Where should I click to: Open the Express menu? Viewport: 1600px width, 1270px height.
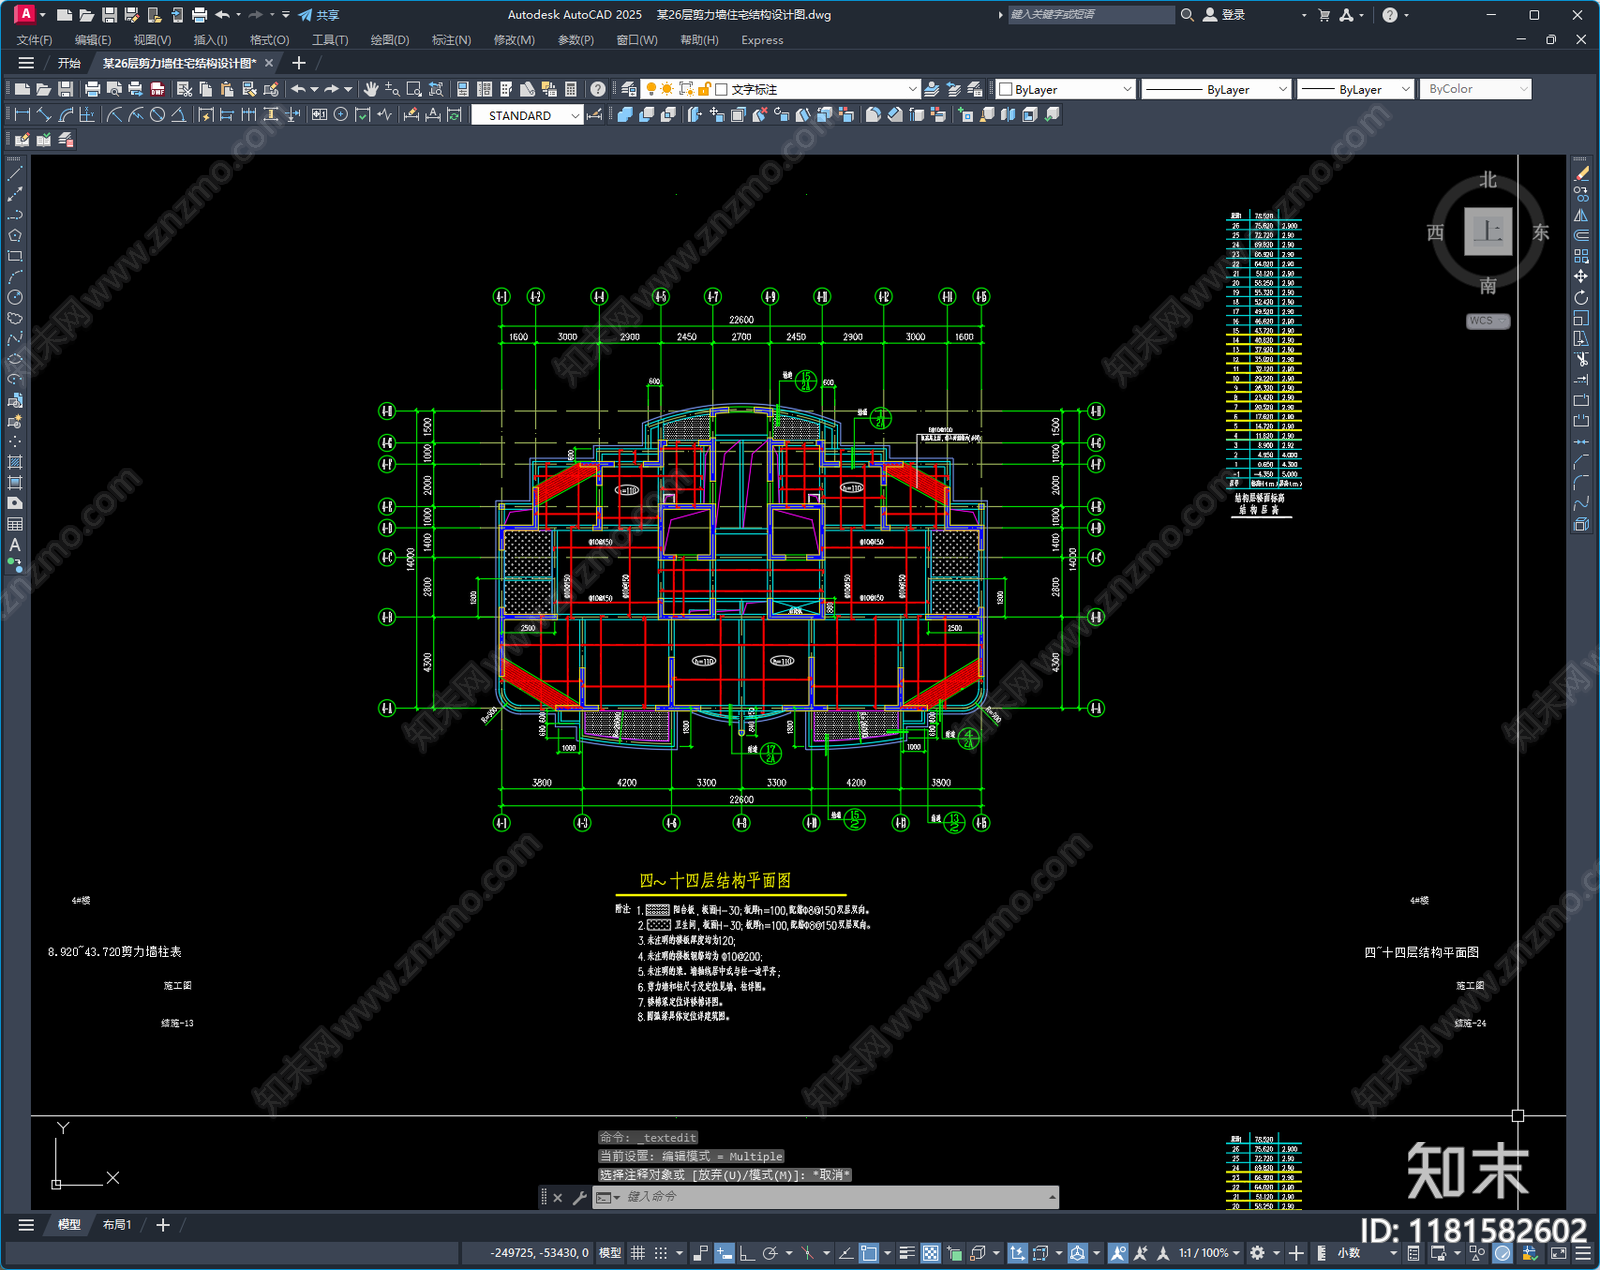[x=762, y=40]
